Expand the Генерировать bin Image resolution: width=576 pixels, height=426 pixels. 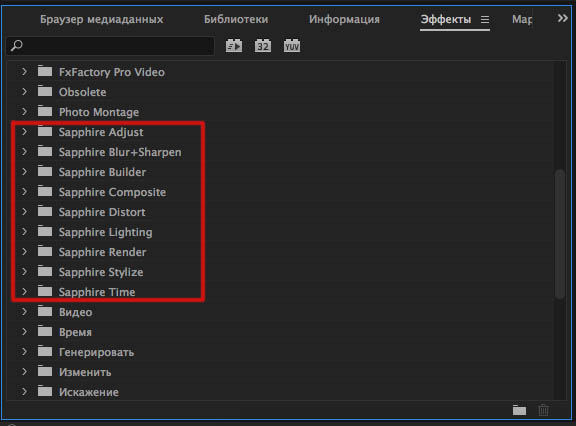[x=24, y=351]
